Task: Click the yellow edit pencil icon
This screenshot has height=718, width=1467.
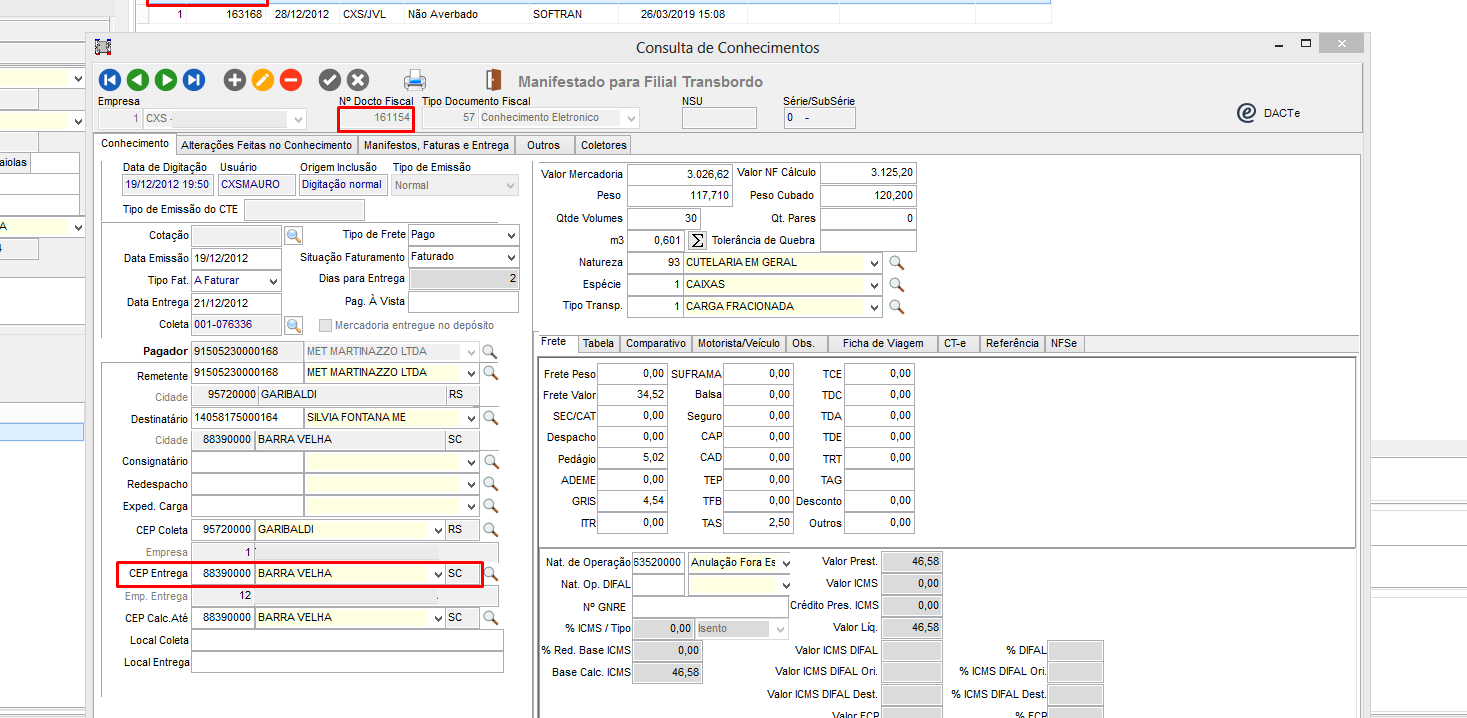Action: (263, 80)
